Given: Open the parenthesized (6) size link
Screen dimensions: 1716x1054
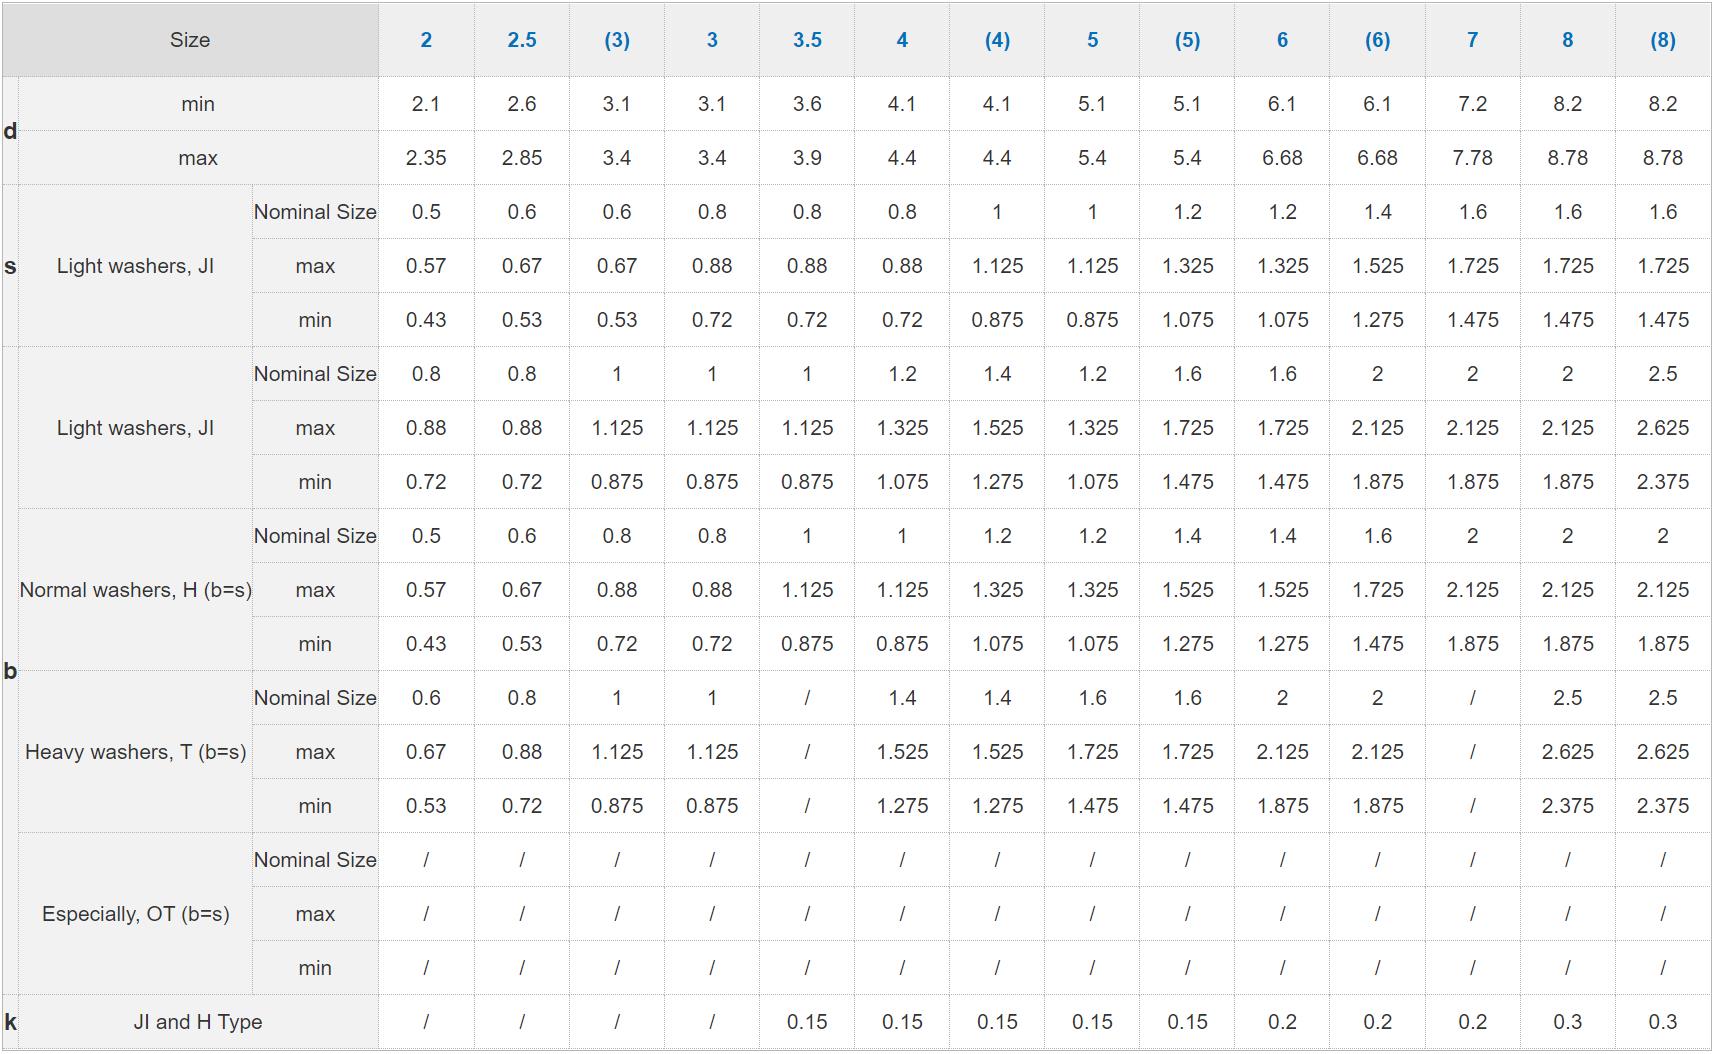Looking at the screenshot, I should coord(1377,40).
